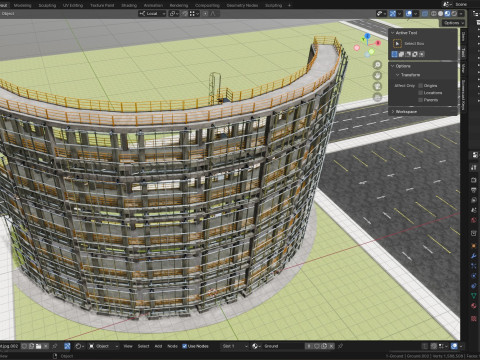Choose Extend selection mode icon
This screenshot has height=360, width=480.
tap(402, 54)
